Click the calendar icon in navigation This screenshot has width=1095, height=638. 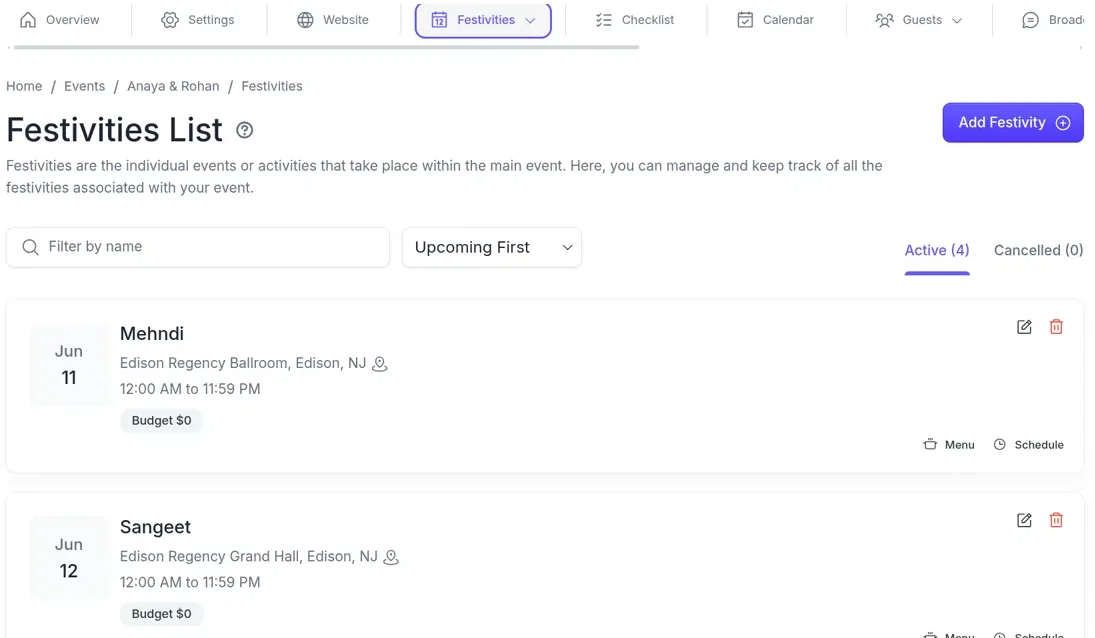[745, 20]
